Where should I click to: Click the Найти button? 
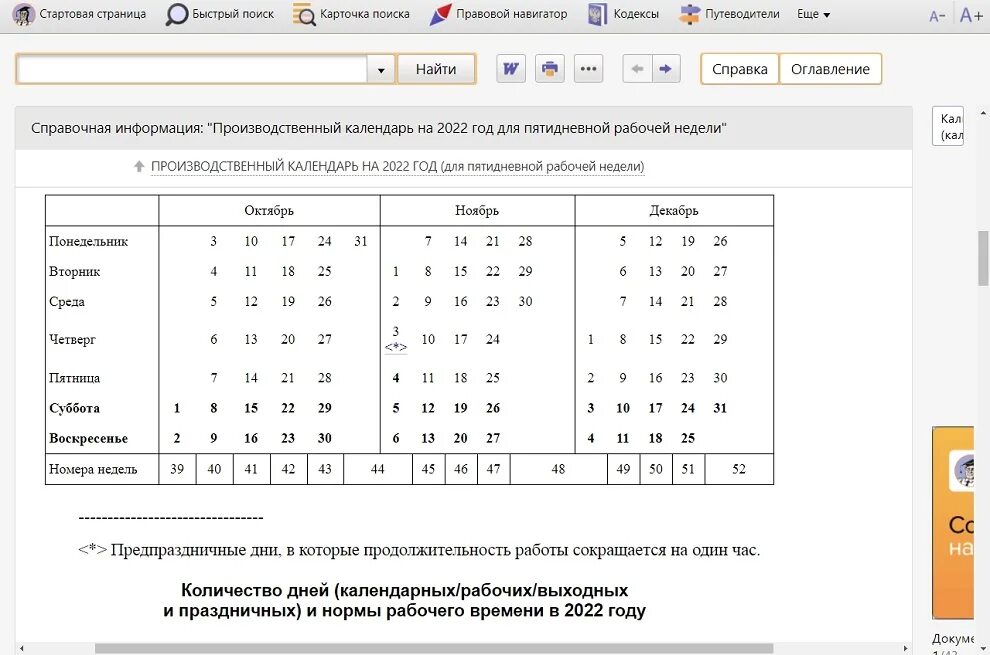pyautogui.click(x=436, y=69)
